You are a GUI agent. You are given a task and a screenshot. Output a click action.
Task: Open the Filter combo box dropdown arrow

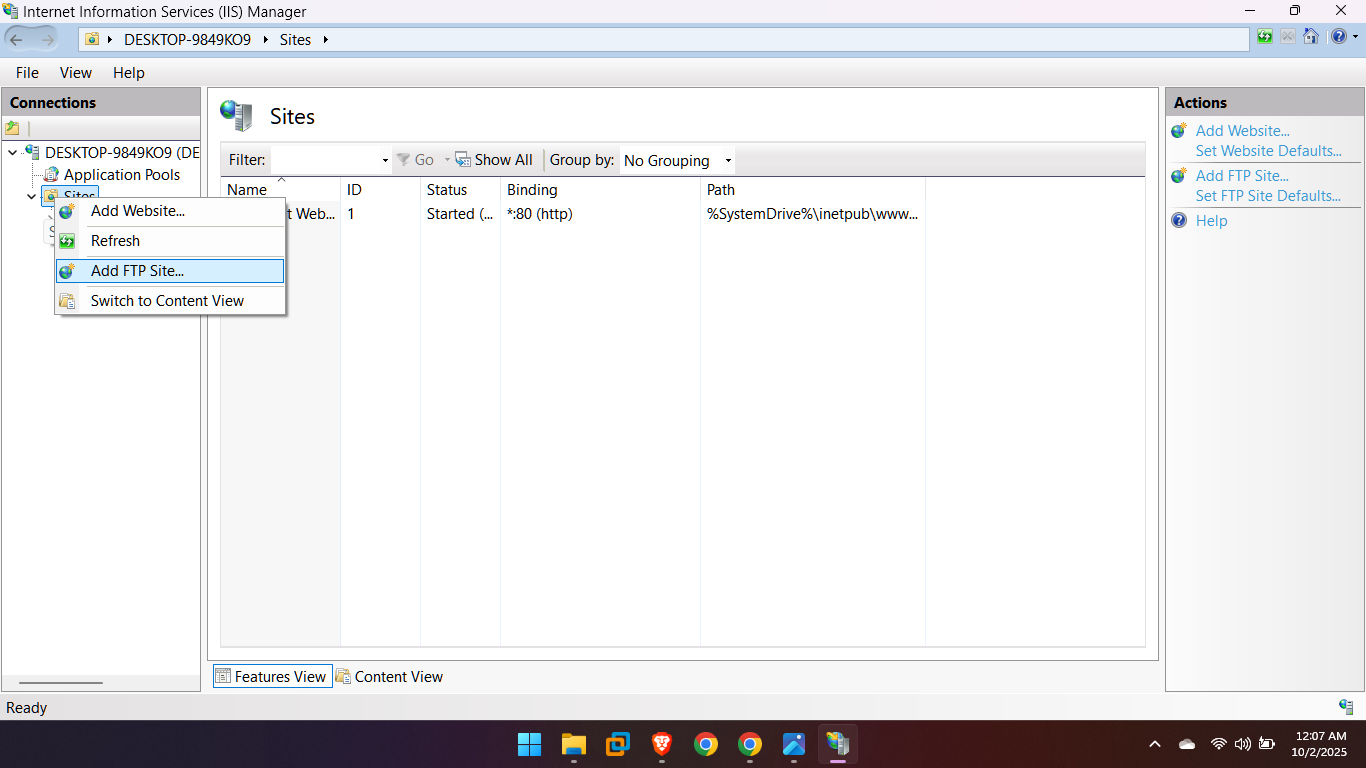[385, 161]
